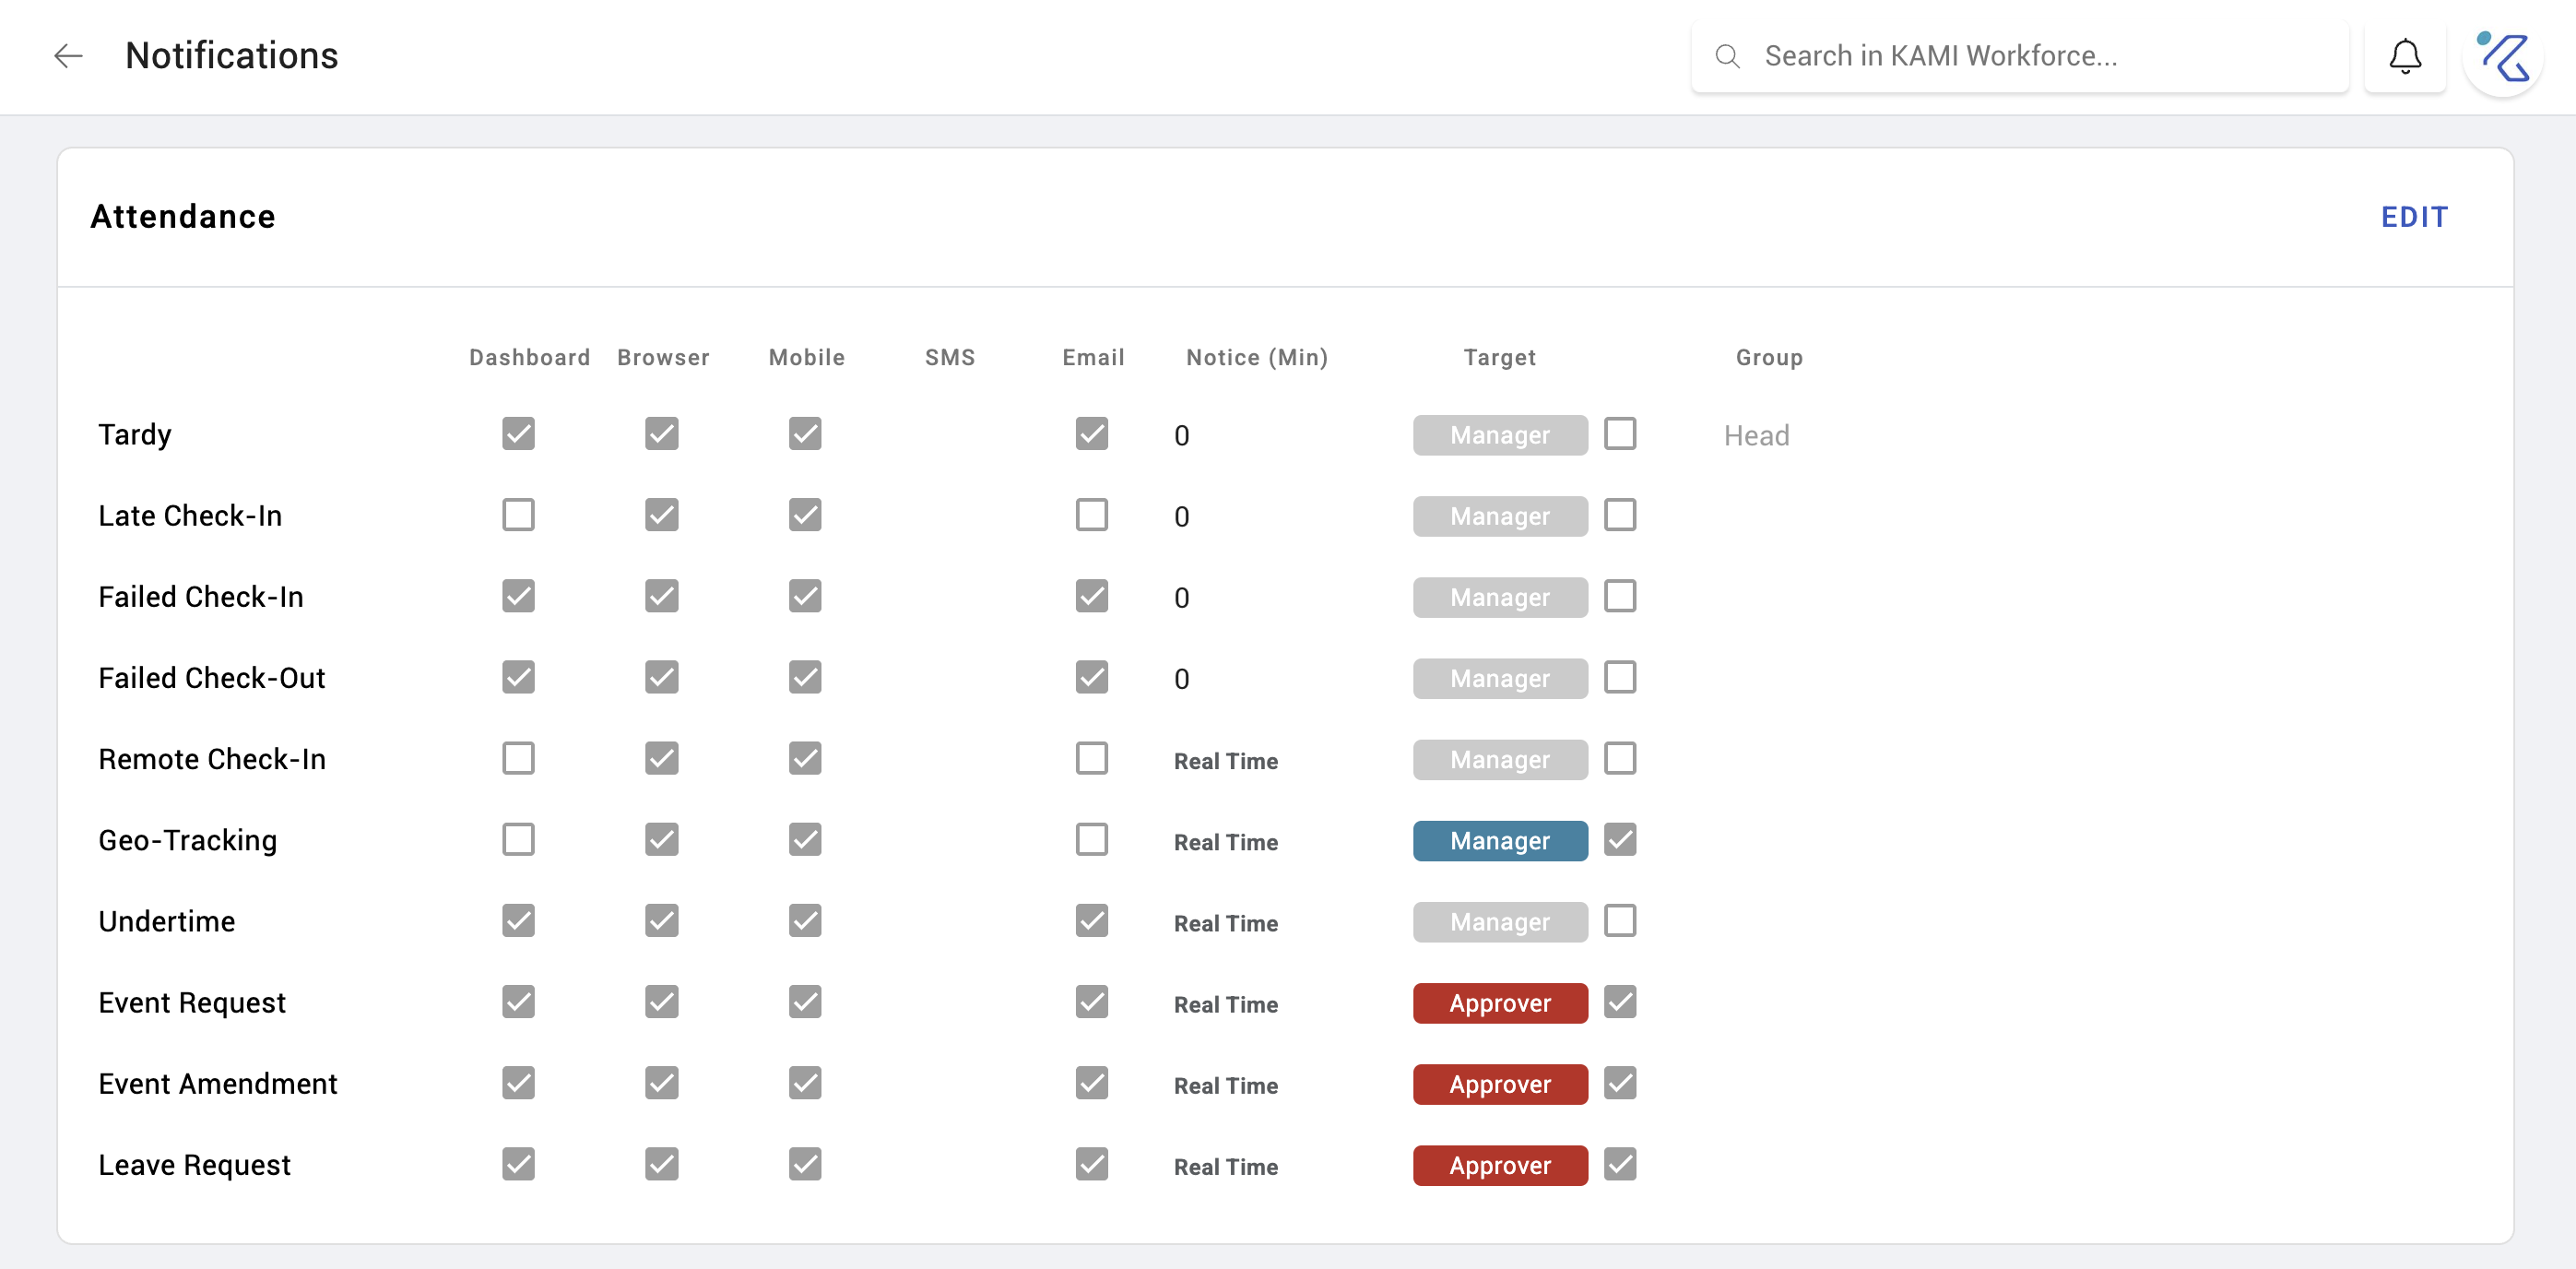This screenshot has width=2576, height=1269.
Task: Click Event Request Approver badge
Action: click(1500, 1003)
